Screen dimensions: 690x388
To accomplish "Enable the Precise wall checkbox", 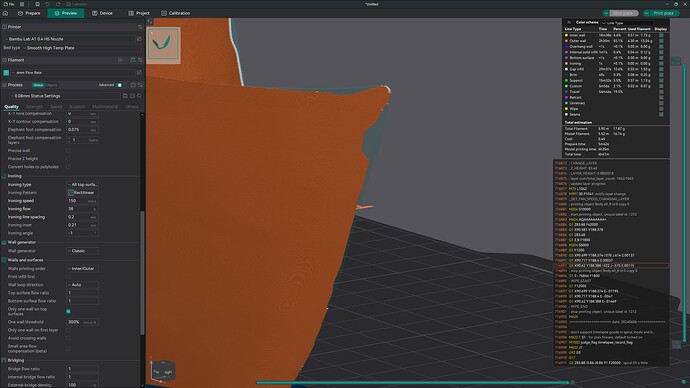I will [x=68, y=150].
